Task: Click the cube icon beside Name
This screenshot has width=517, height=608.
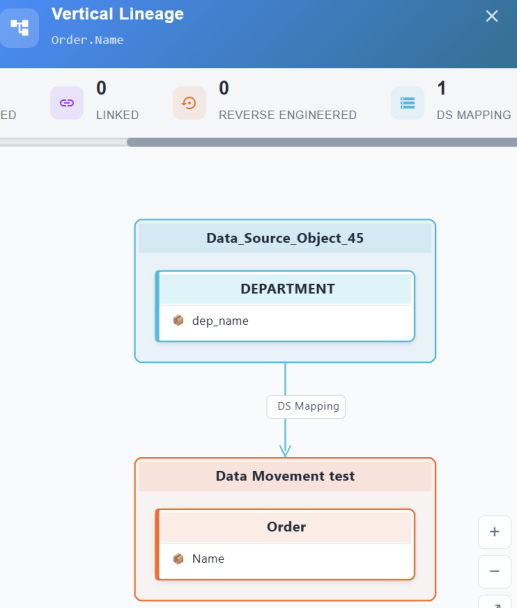Action: [178, 559]
